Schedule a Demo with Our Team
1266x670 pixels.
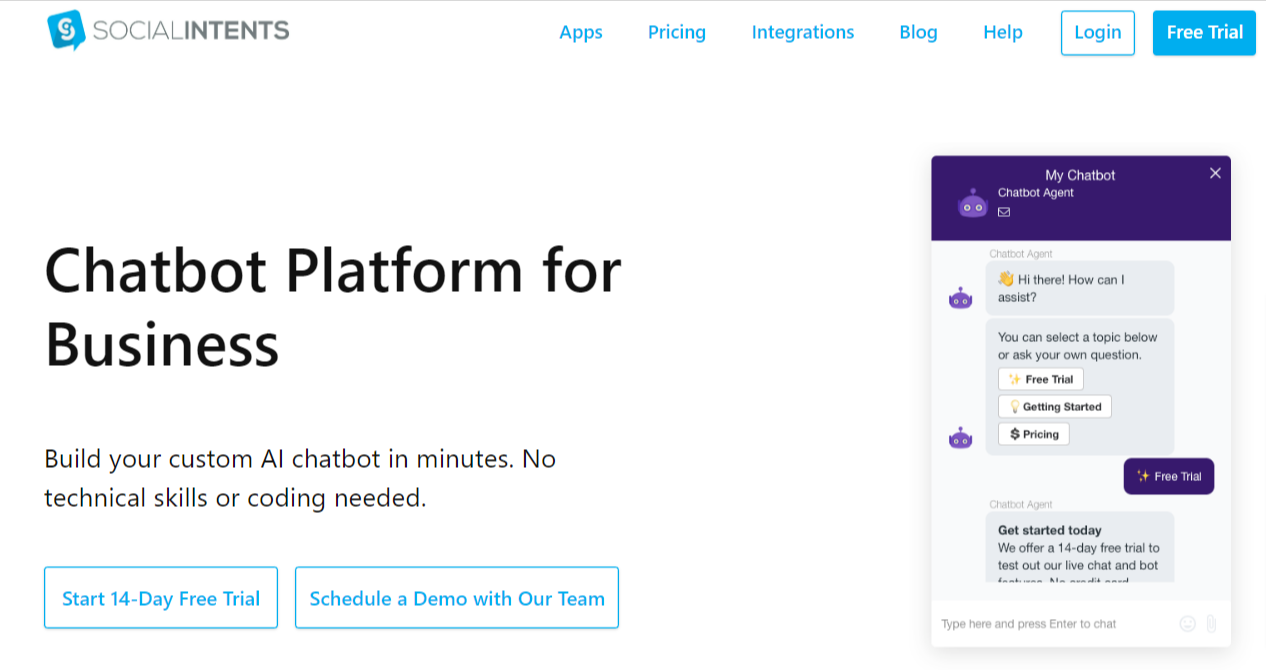click(457, 598)
